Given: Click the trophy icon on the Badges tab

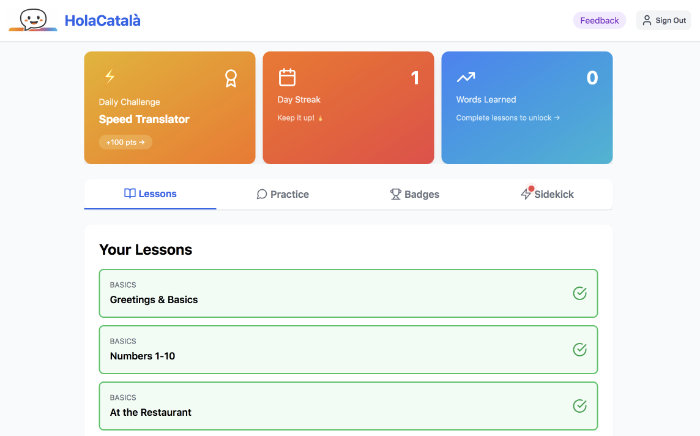Looking at the screenshot, I should 396,194.
